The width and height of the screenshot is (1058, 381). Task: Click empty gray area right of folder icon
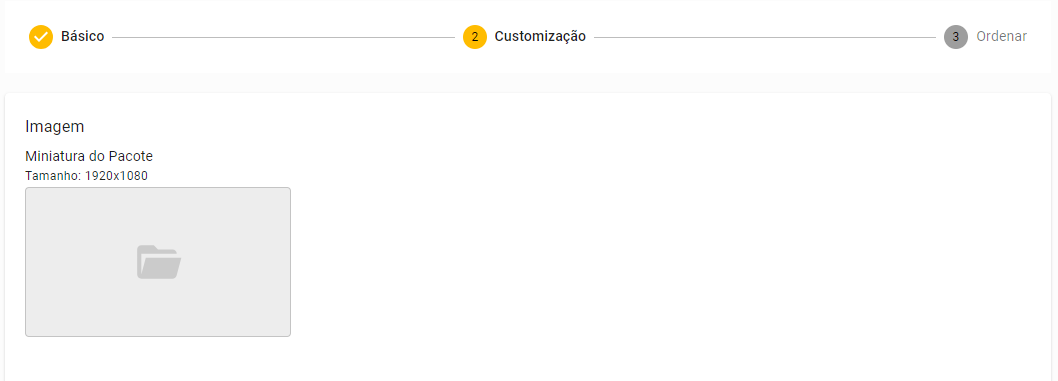pyautogui.click(x=236, y=262)
